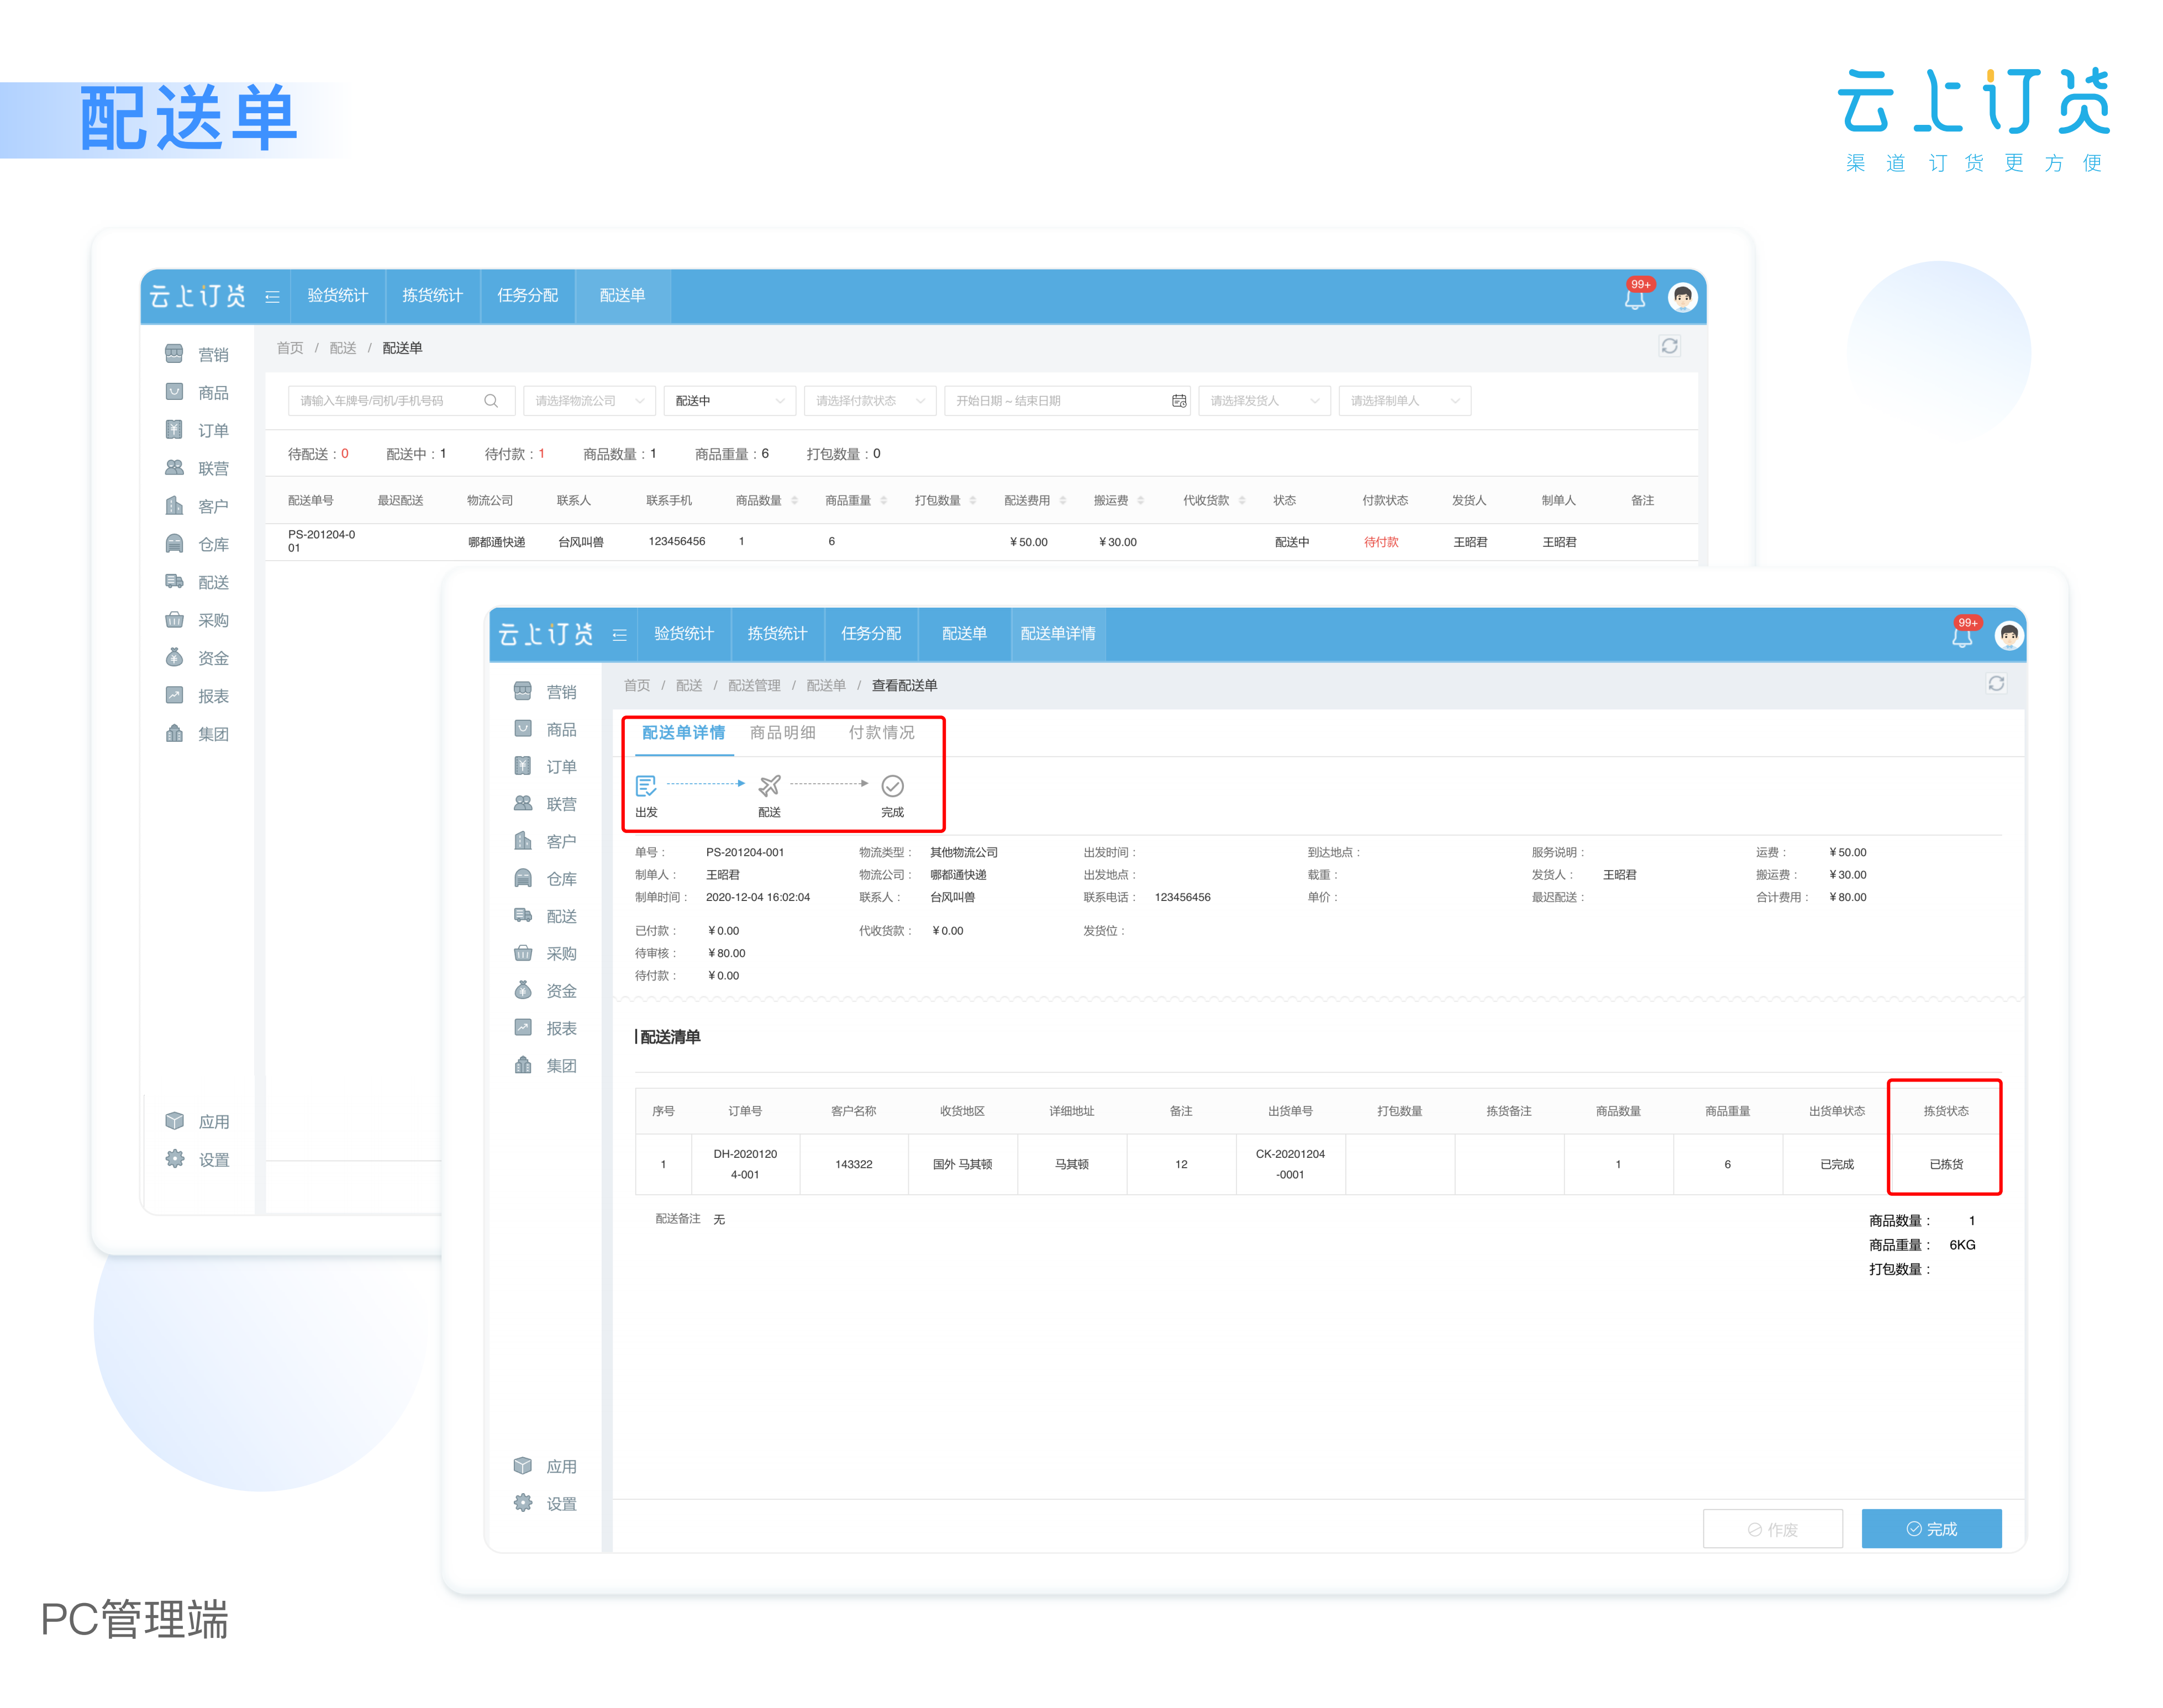2163x1708 pixels.
Task: Switch to 任务分配 tab in front window
Action: pyautogui.click(x=870, y=634)
